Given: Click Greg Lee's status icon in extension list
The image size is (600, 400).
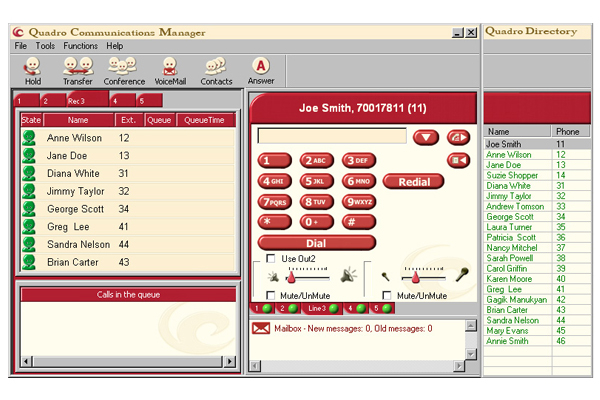Looking at the screenshot, I should pos(29,227).
